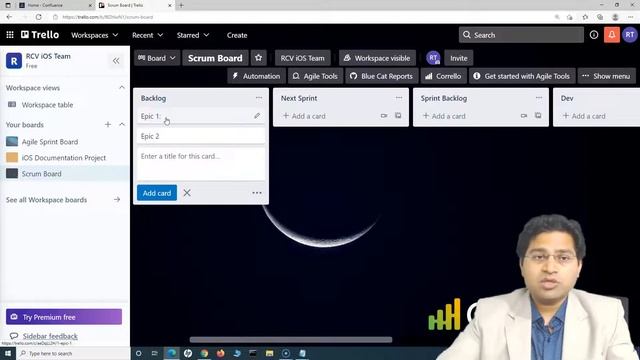Open the Sidebar feedback link
This screenshot has height=360, width=640.
tap(50, 336)
